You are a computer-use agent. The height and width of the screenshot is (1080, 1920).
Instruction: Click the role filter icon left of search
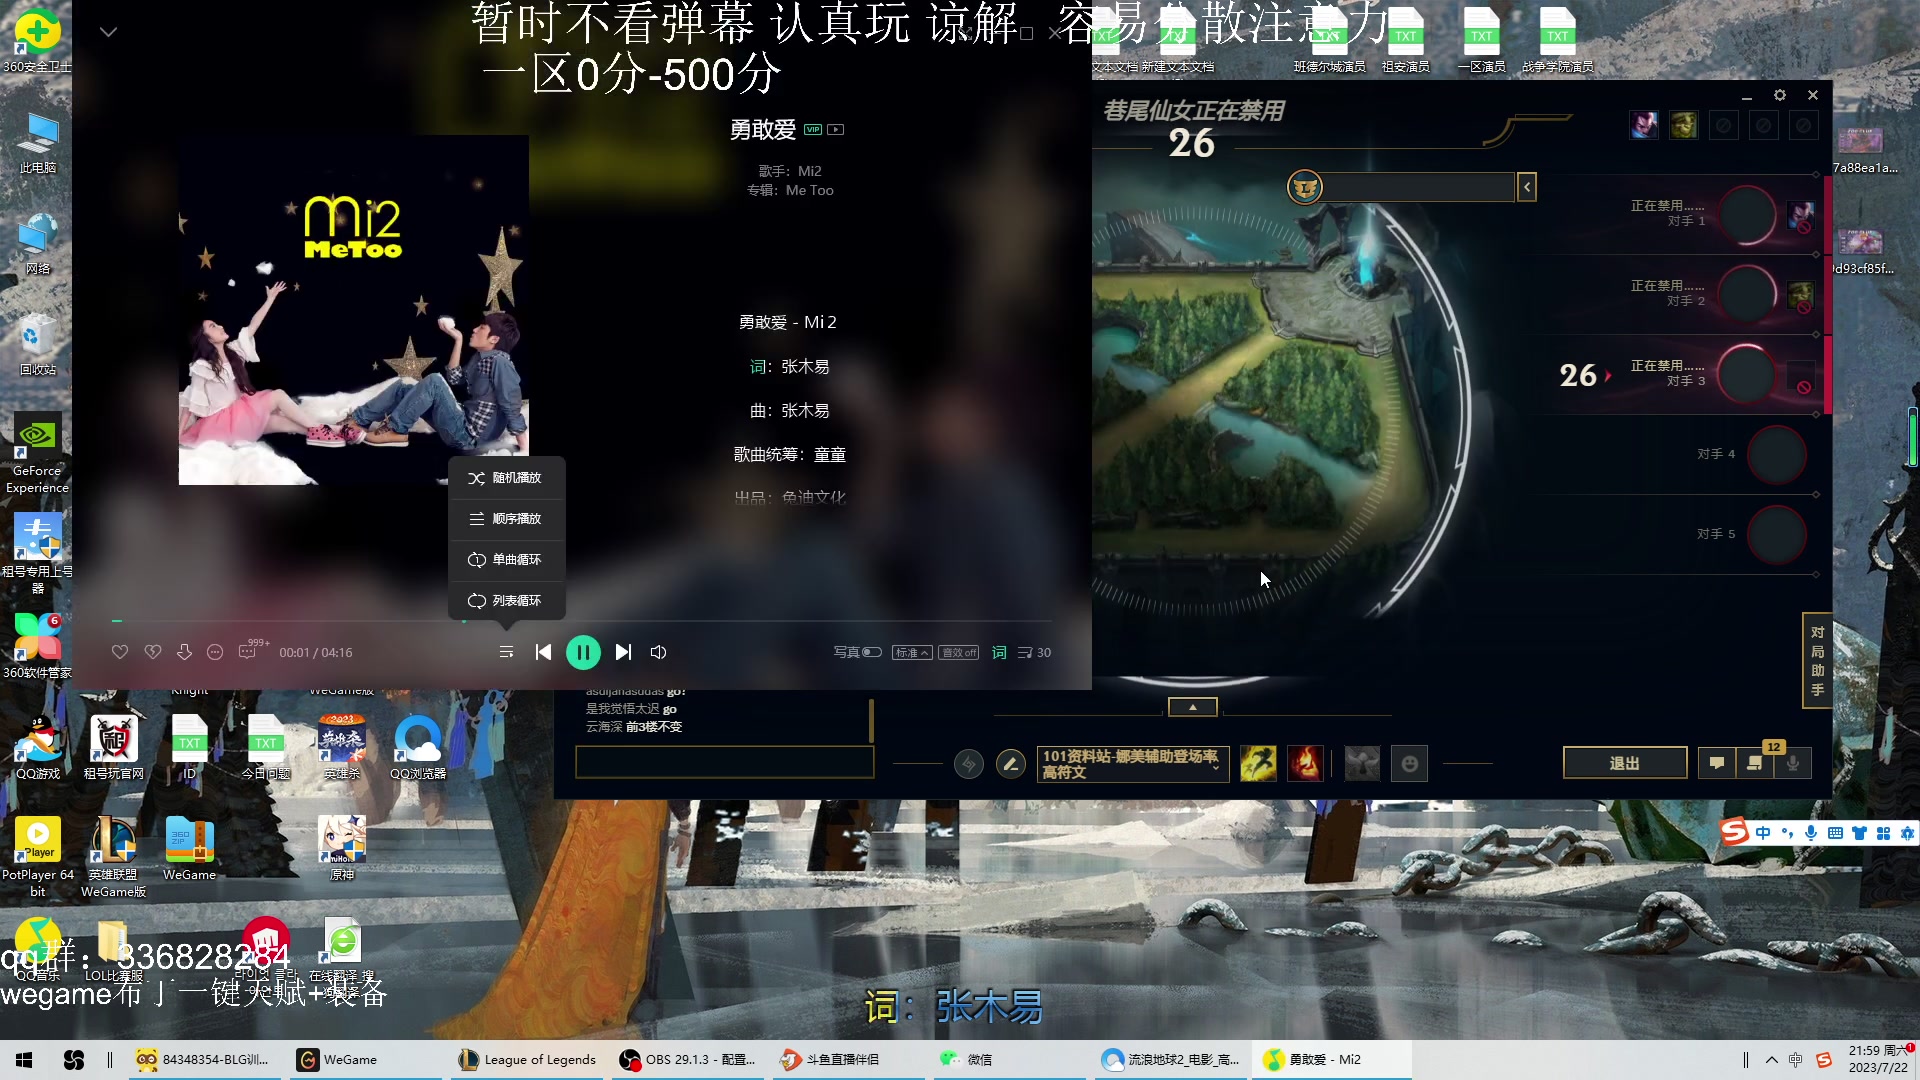point(1305,187)
